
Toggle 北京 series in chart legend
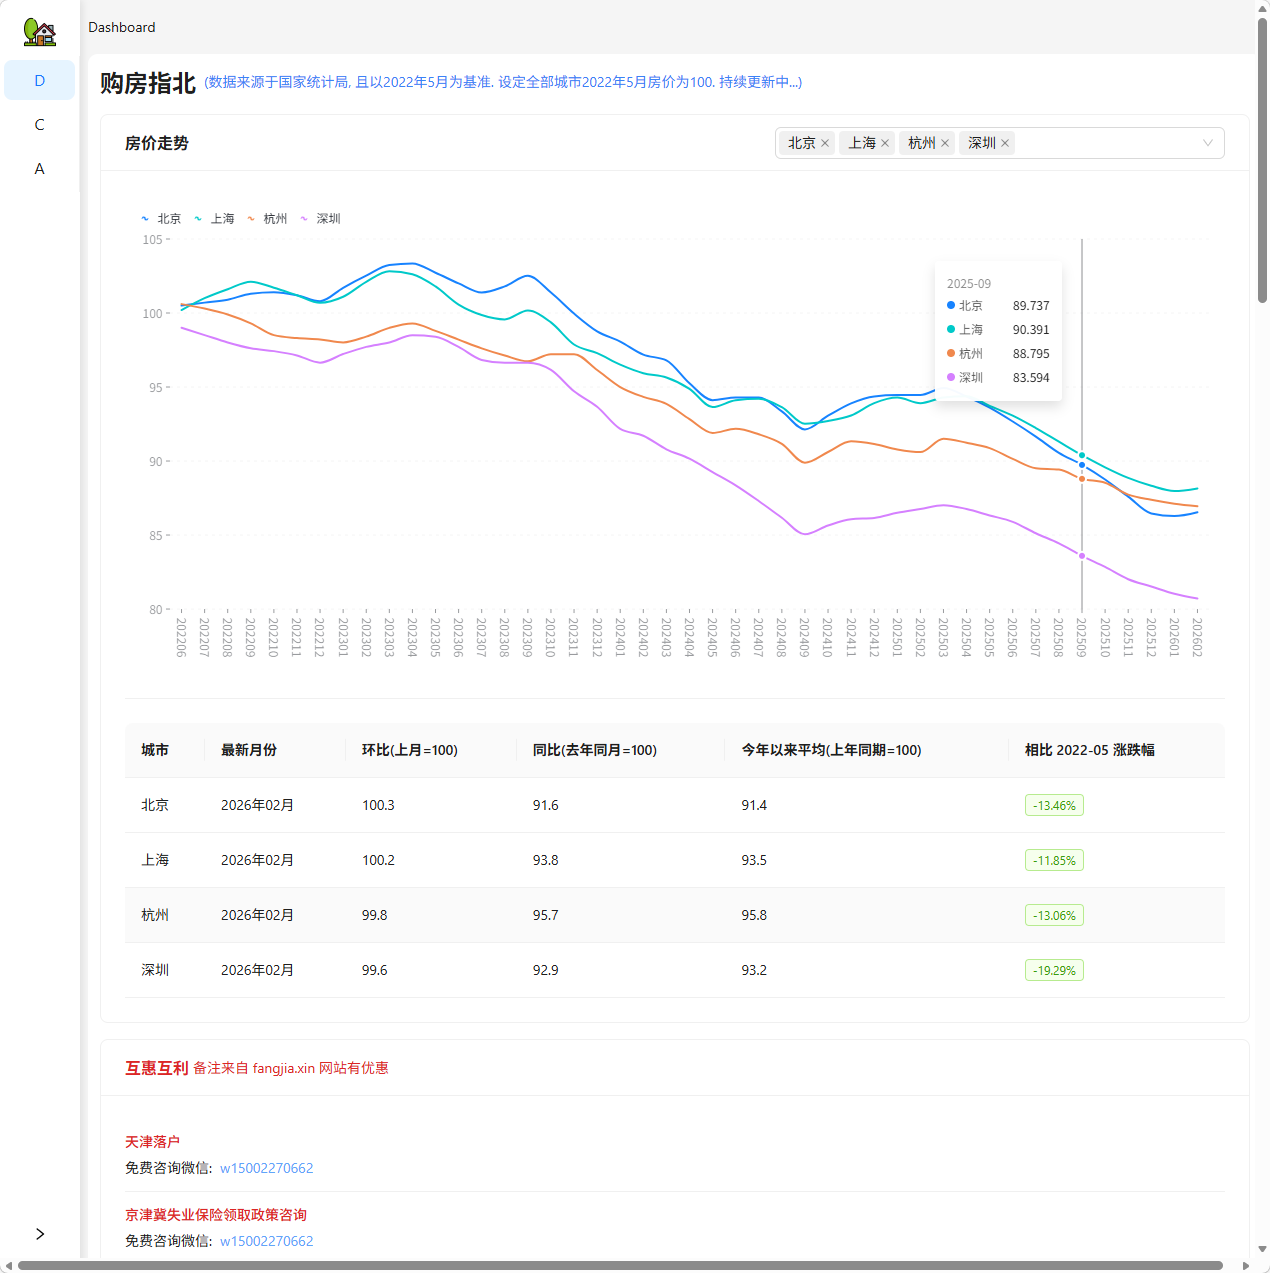click(x=162, y=219)
